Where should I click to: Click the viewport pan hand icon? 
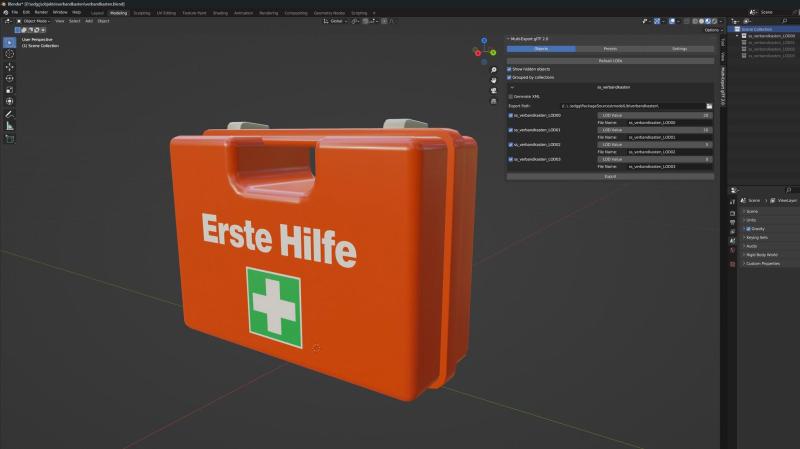click(493, 80)
